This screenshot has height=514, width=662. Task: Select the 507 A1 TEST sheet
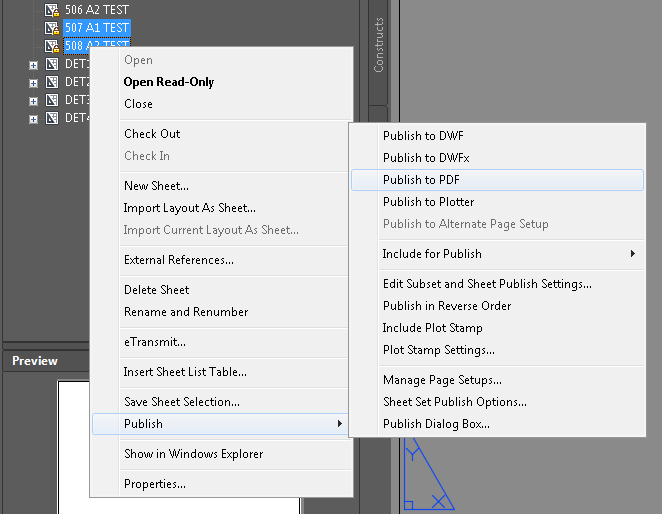(97, 28)
